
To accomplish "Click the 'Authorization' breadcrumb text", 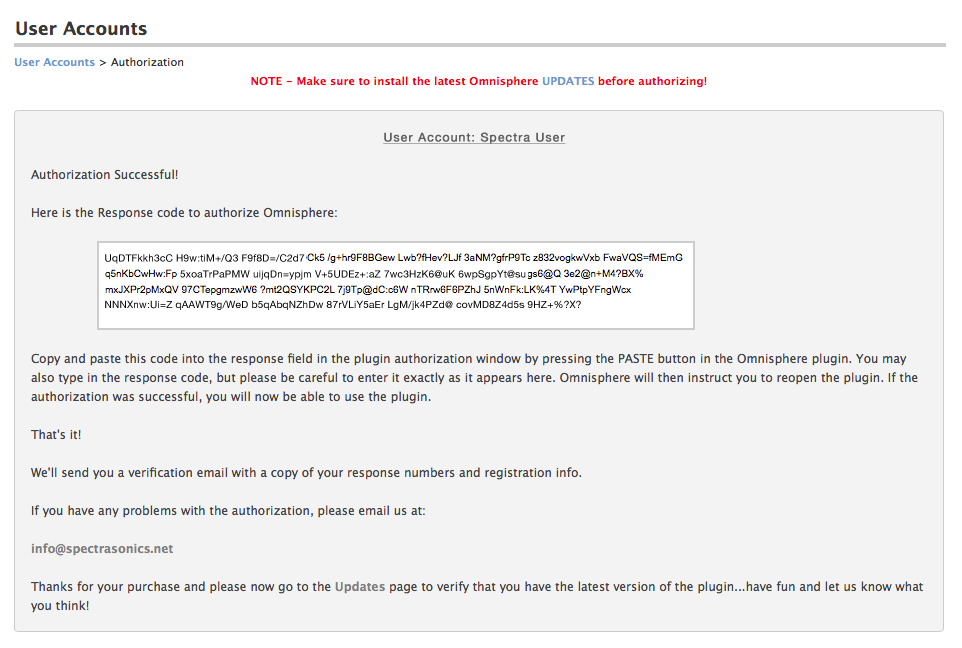I will click(x=147, y=62).
